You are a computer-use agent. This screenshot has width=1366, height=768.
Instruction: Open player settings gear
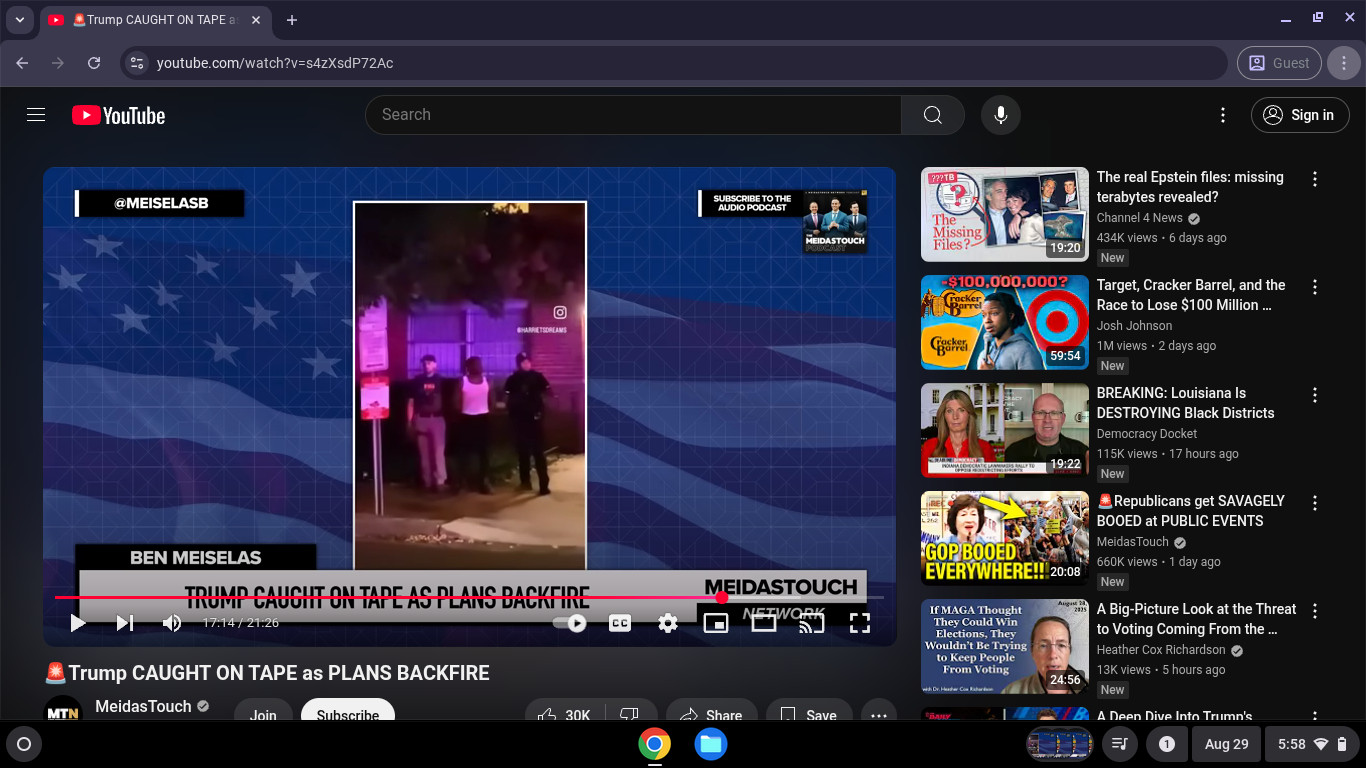[668, 623]
